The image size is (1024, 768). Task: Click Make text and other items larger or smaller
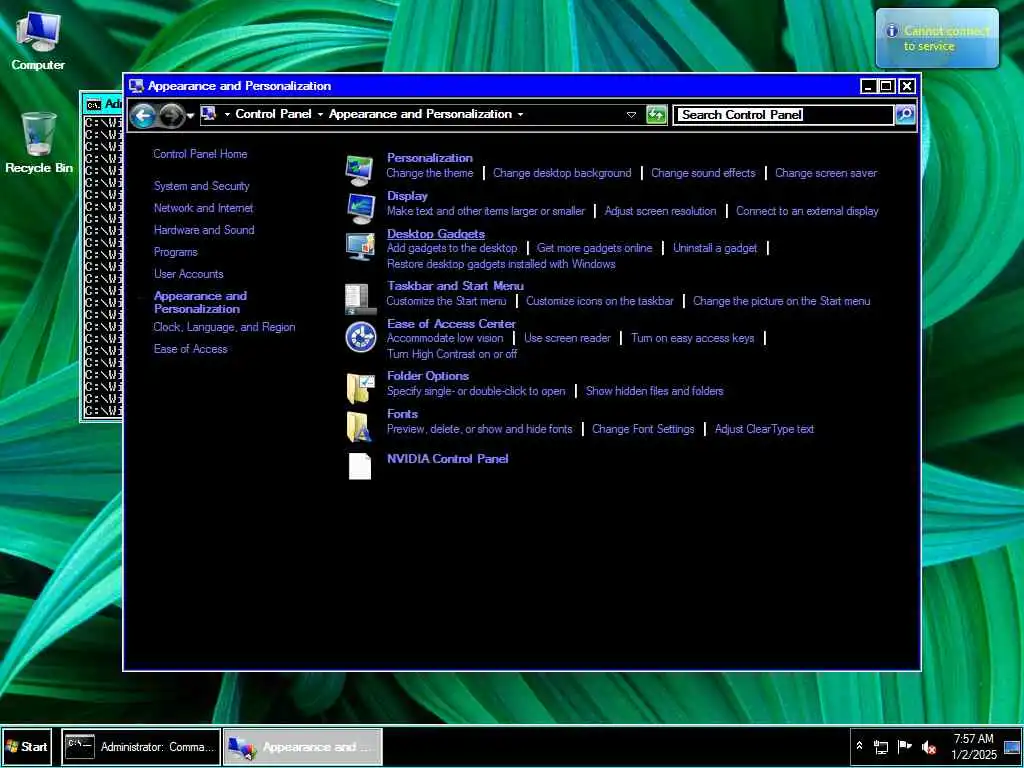pyautogui.click(x=486, y=211)
